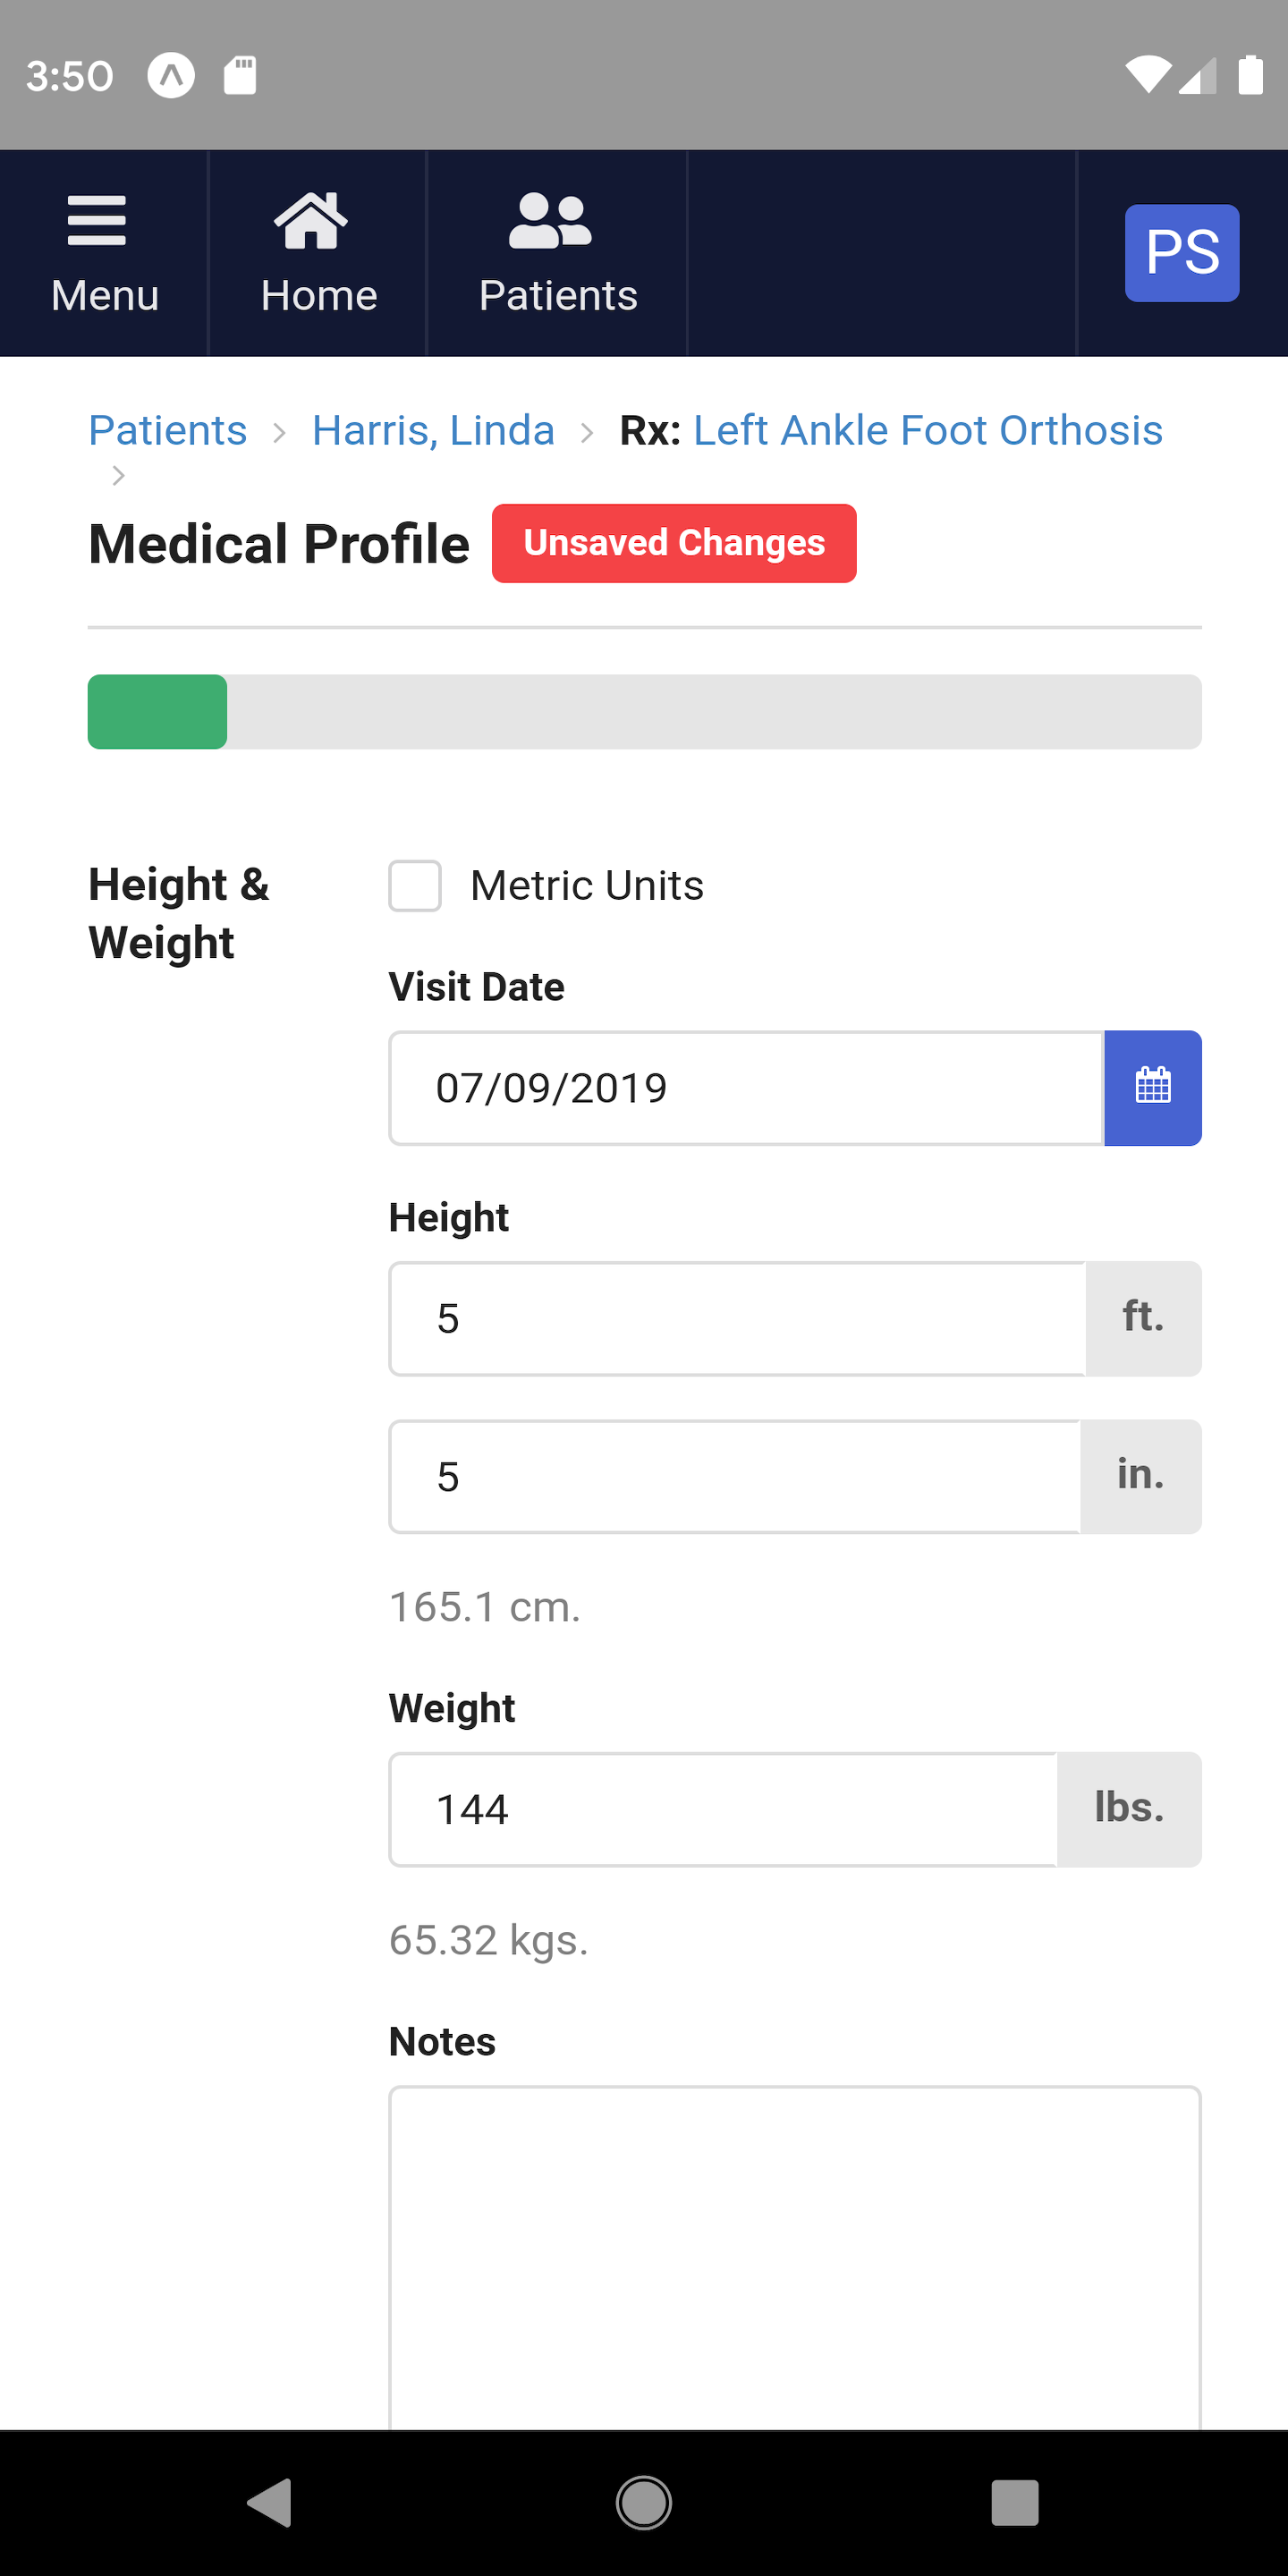Click the Metric Units label
The width and height of the screenshot is (1288, 2576).
tap(587, 886)
